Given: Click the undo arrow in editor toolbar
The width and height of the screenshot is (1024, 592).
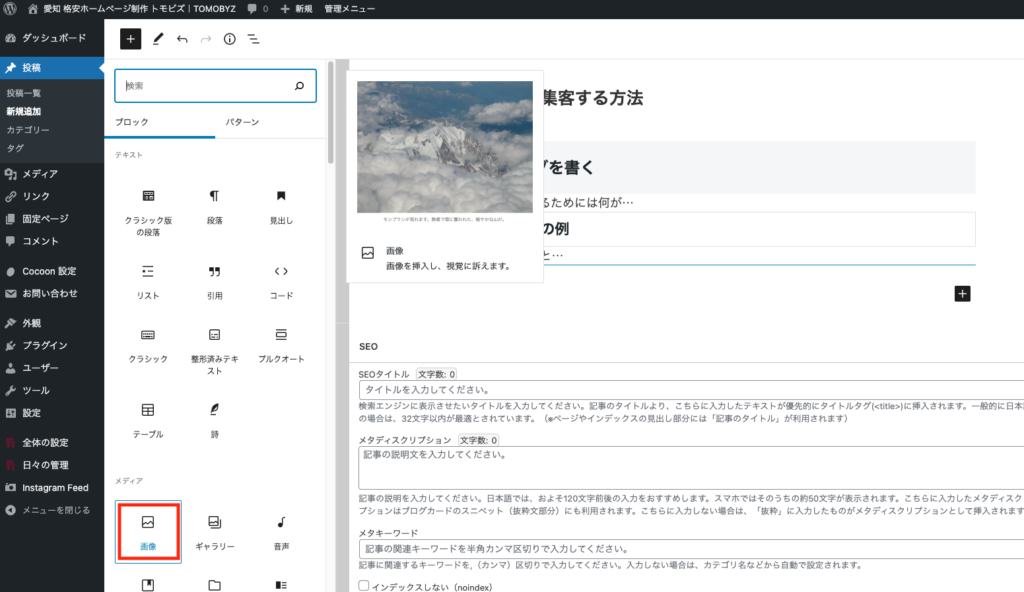Looking at the screenshot, I should point(182,39).
